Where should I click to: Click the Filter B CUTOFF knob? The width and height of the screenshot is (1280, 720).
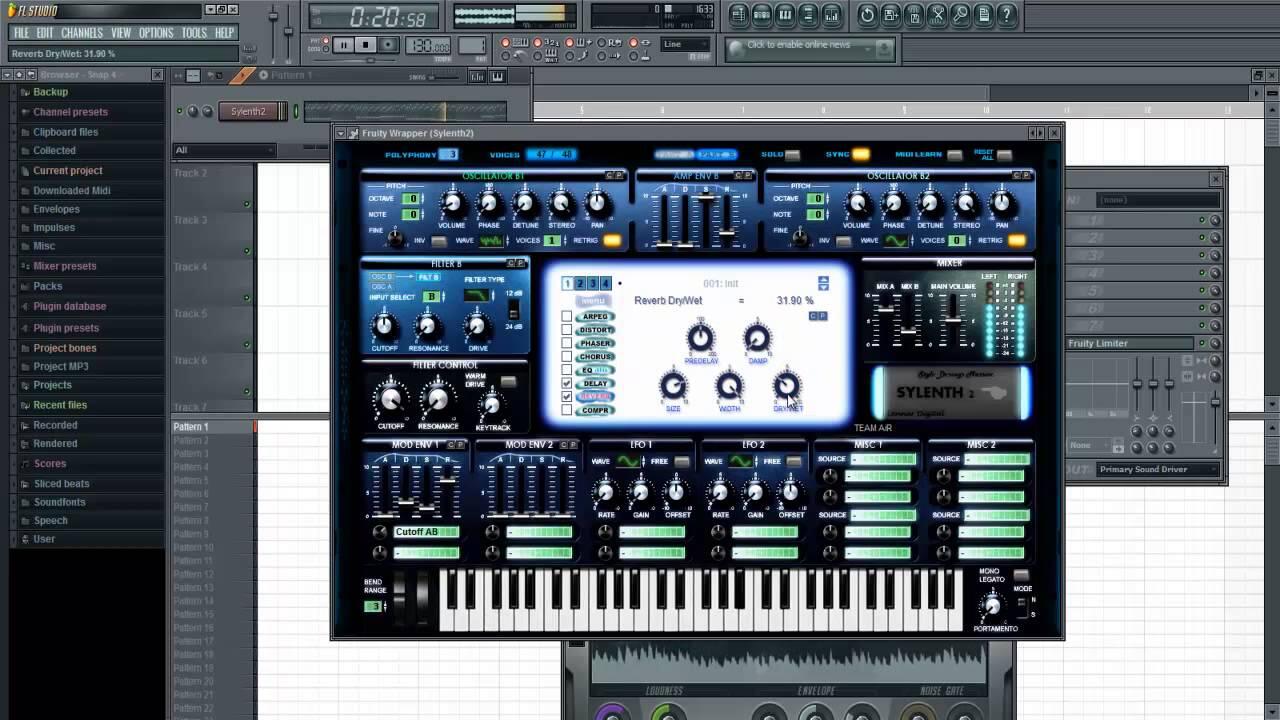tap(383, 326)
